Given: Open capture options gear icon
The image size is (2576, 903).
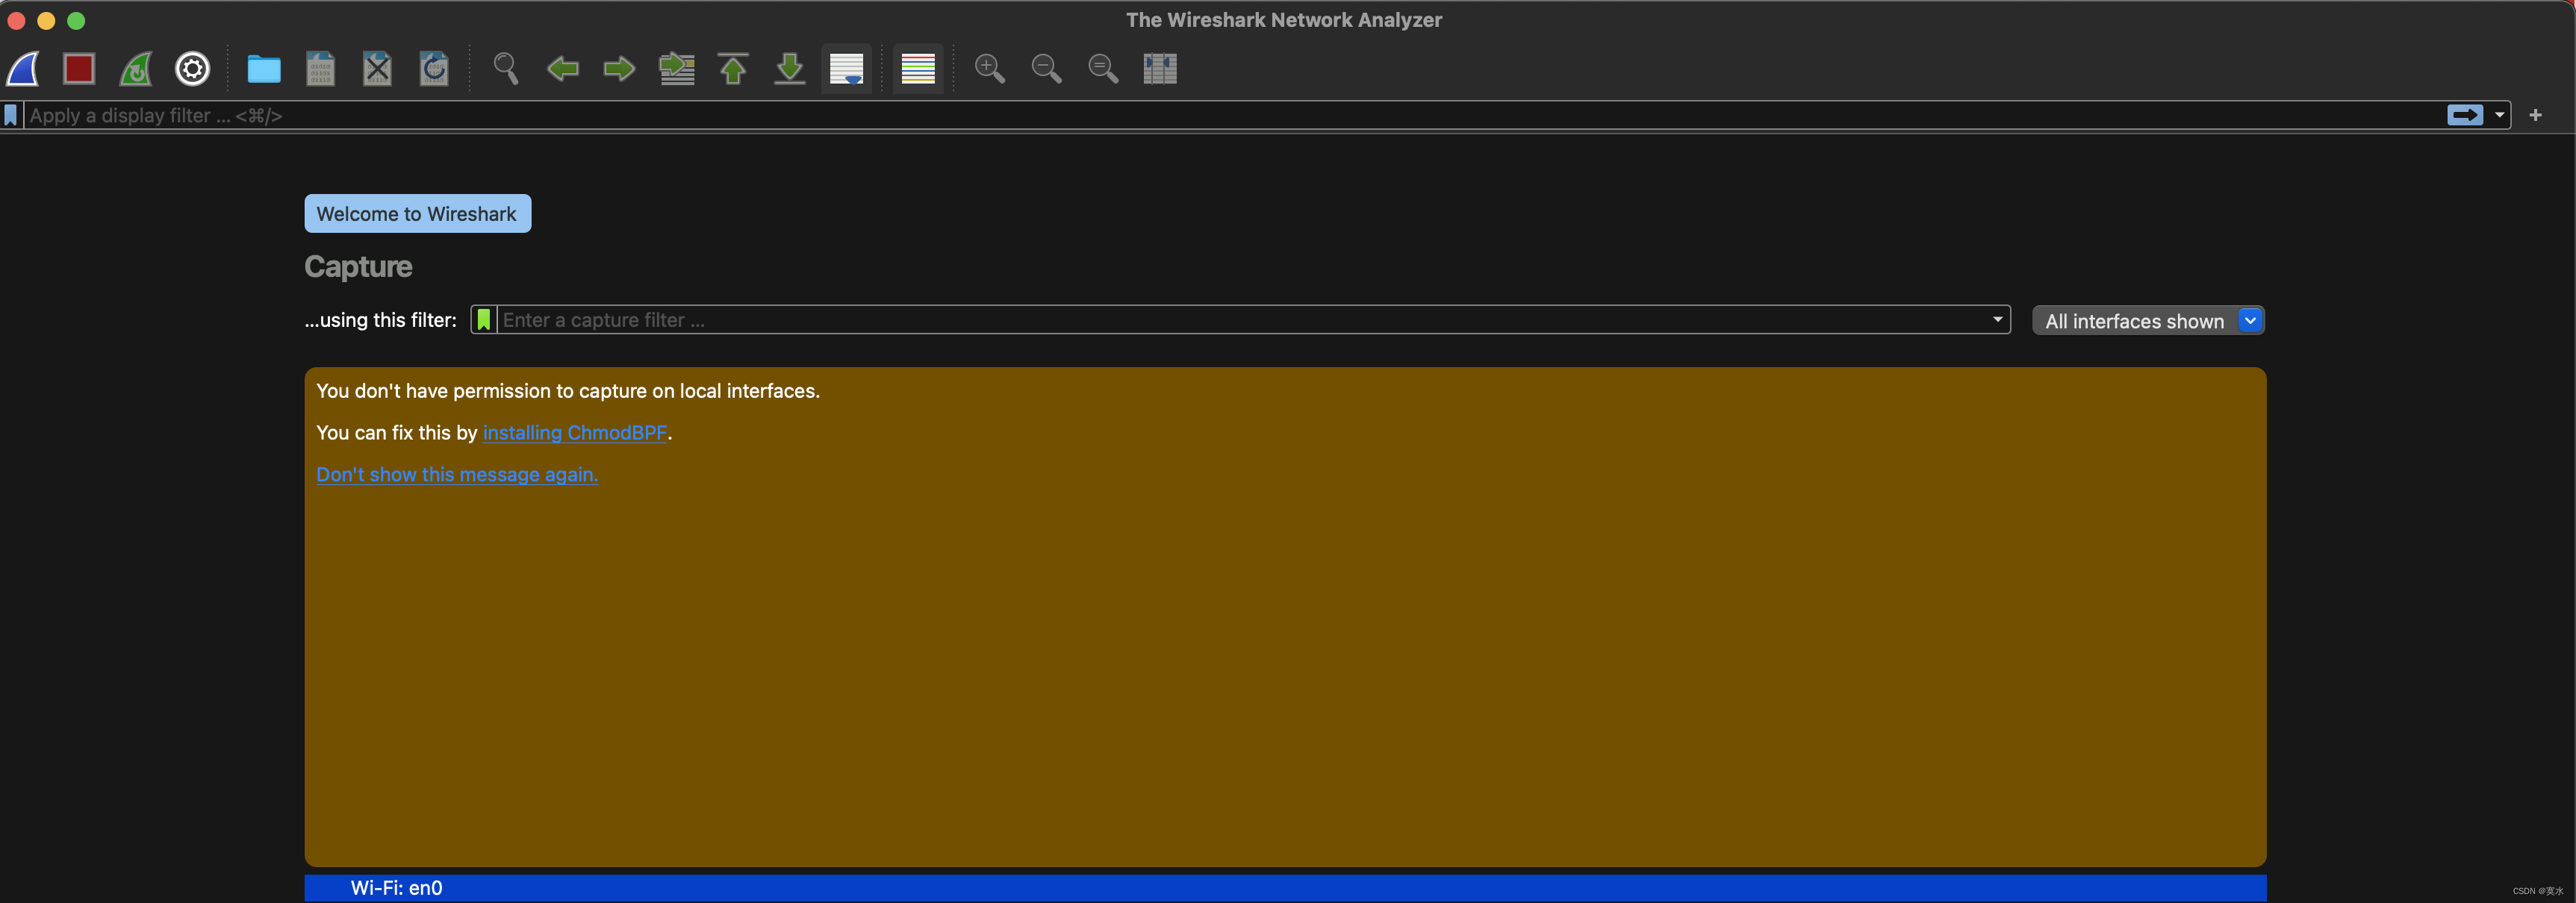Looking at the screenshot, I should point(192,69).
